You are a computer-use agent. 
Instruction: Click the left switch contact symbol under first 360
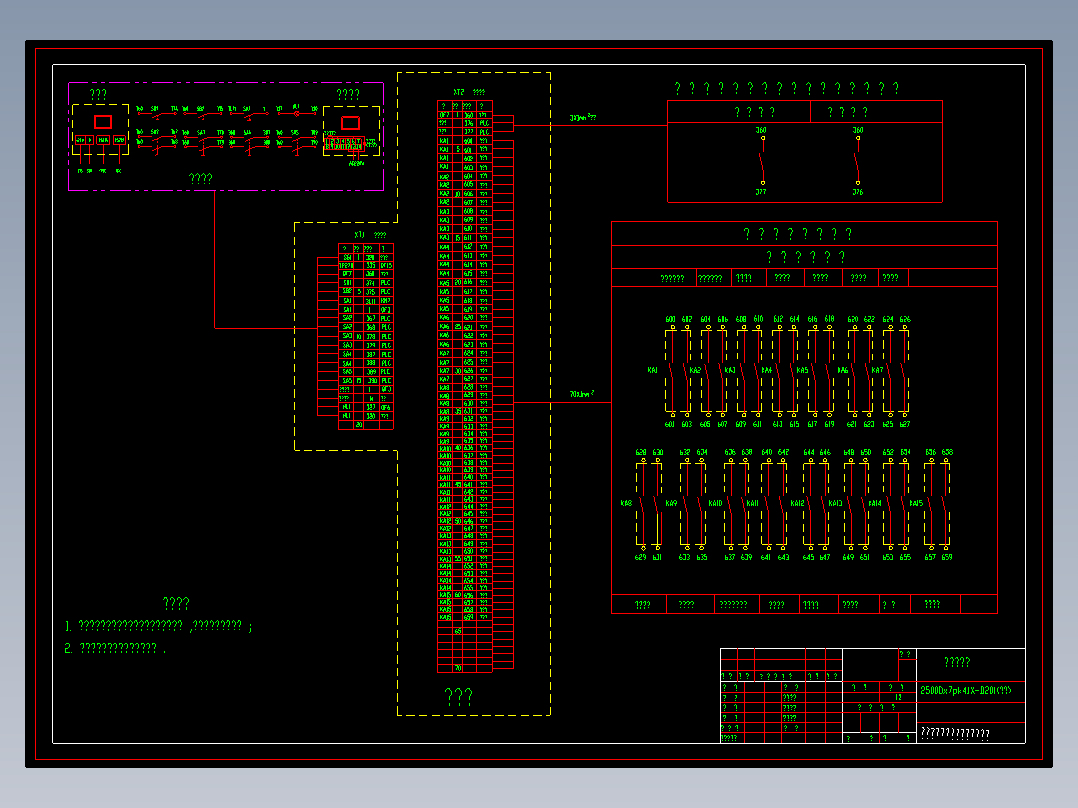[x=762, y=161]
